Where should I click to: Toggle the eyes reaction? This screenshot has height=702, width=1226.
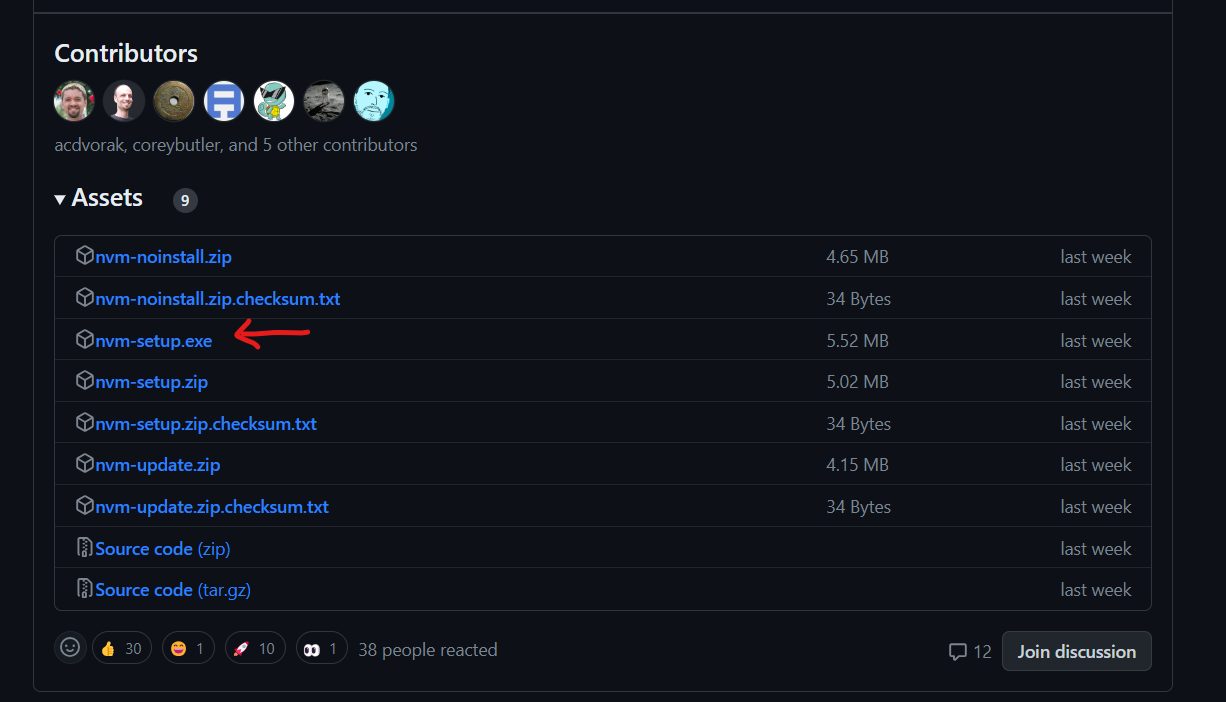click(x=321, y=649)
